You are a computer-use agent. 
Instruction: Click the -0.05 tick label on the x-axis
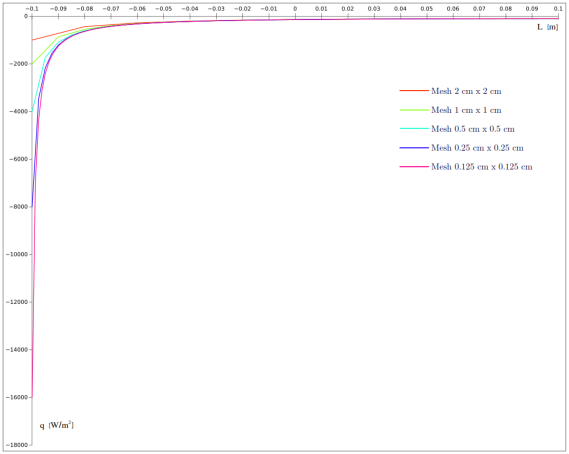163,9
